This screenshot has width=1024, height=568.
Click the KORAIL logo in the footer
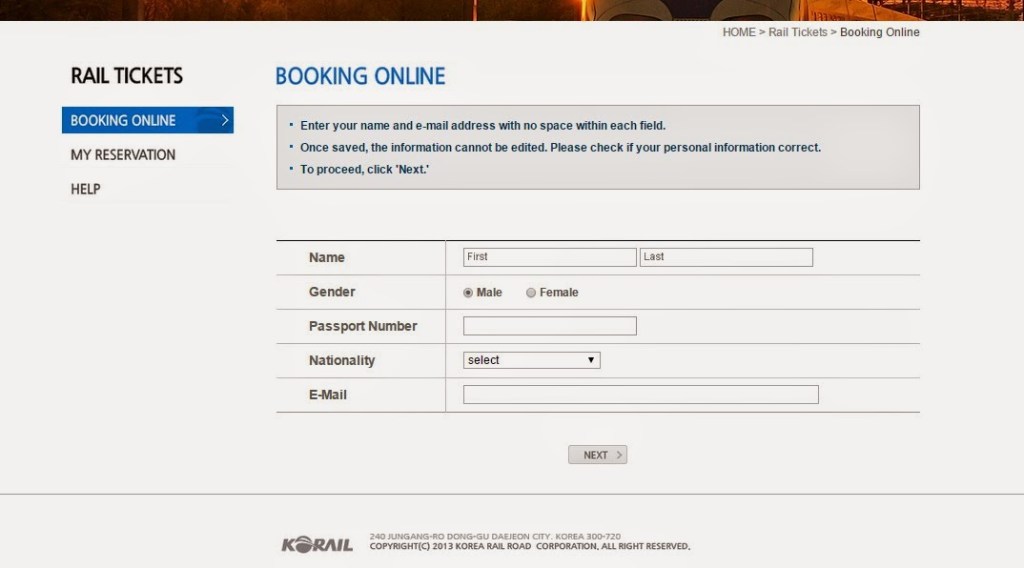[317, 545]
